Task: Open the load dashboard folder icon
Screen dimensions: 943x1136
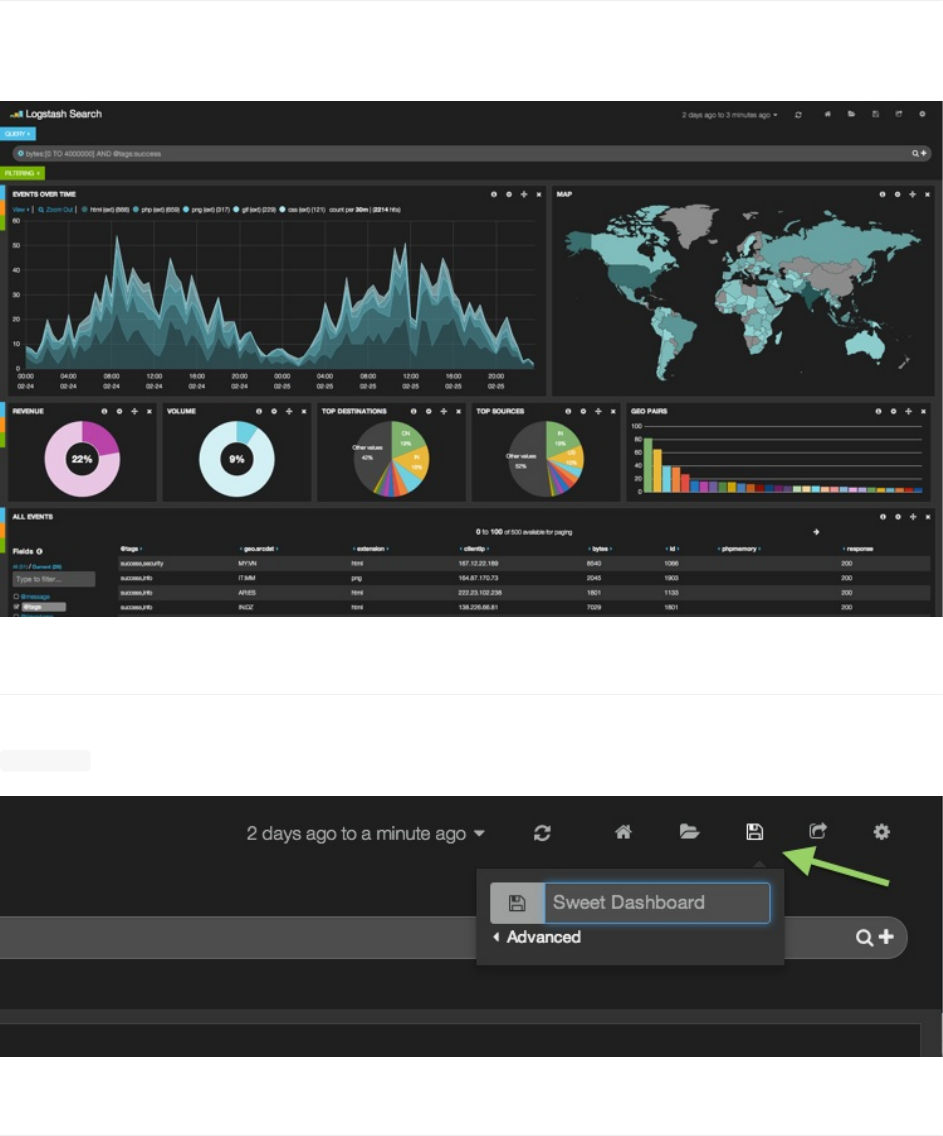Action: (689, 832)
